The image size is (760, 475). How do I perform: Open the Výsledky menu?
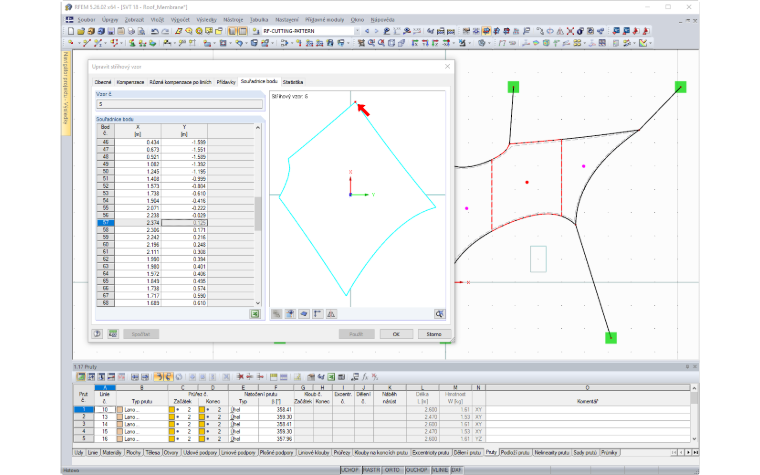coord(206,20)
